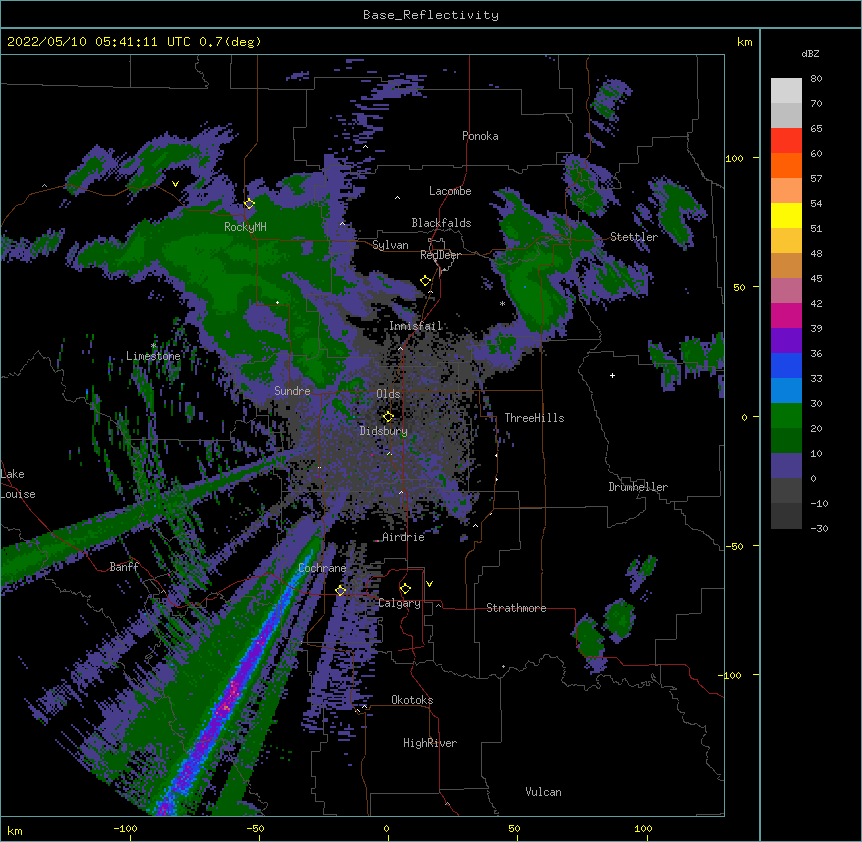Viewport: 862px width, 842px height.
Task: Click the RedDeer city label
Action: point(440,255)
